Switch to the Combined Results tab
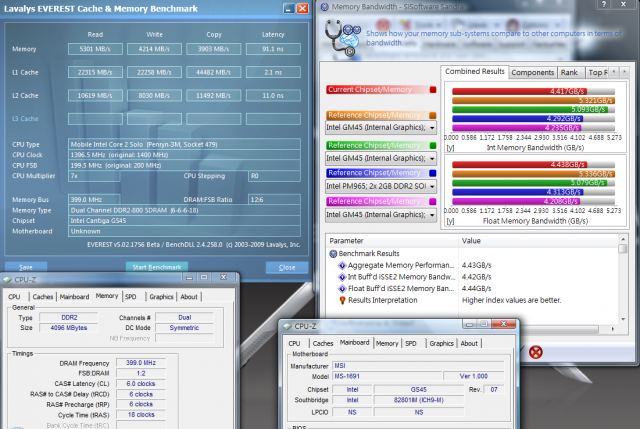This screenshot has height=429, width=640. click(x=475, y=71)
